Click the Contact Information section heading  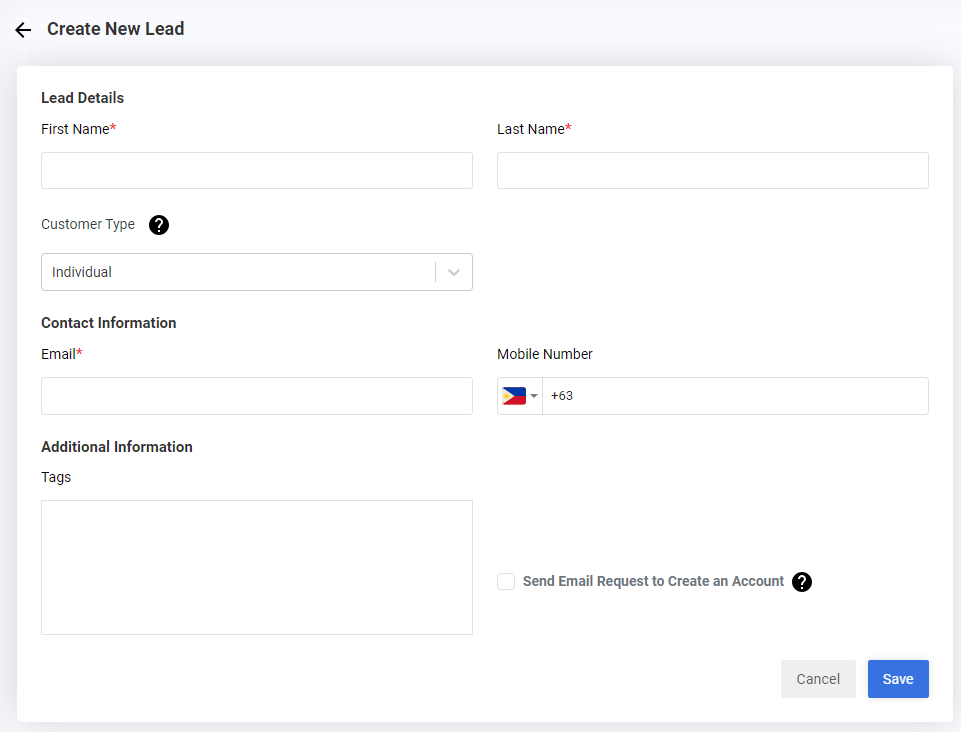109,323
